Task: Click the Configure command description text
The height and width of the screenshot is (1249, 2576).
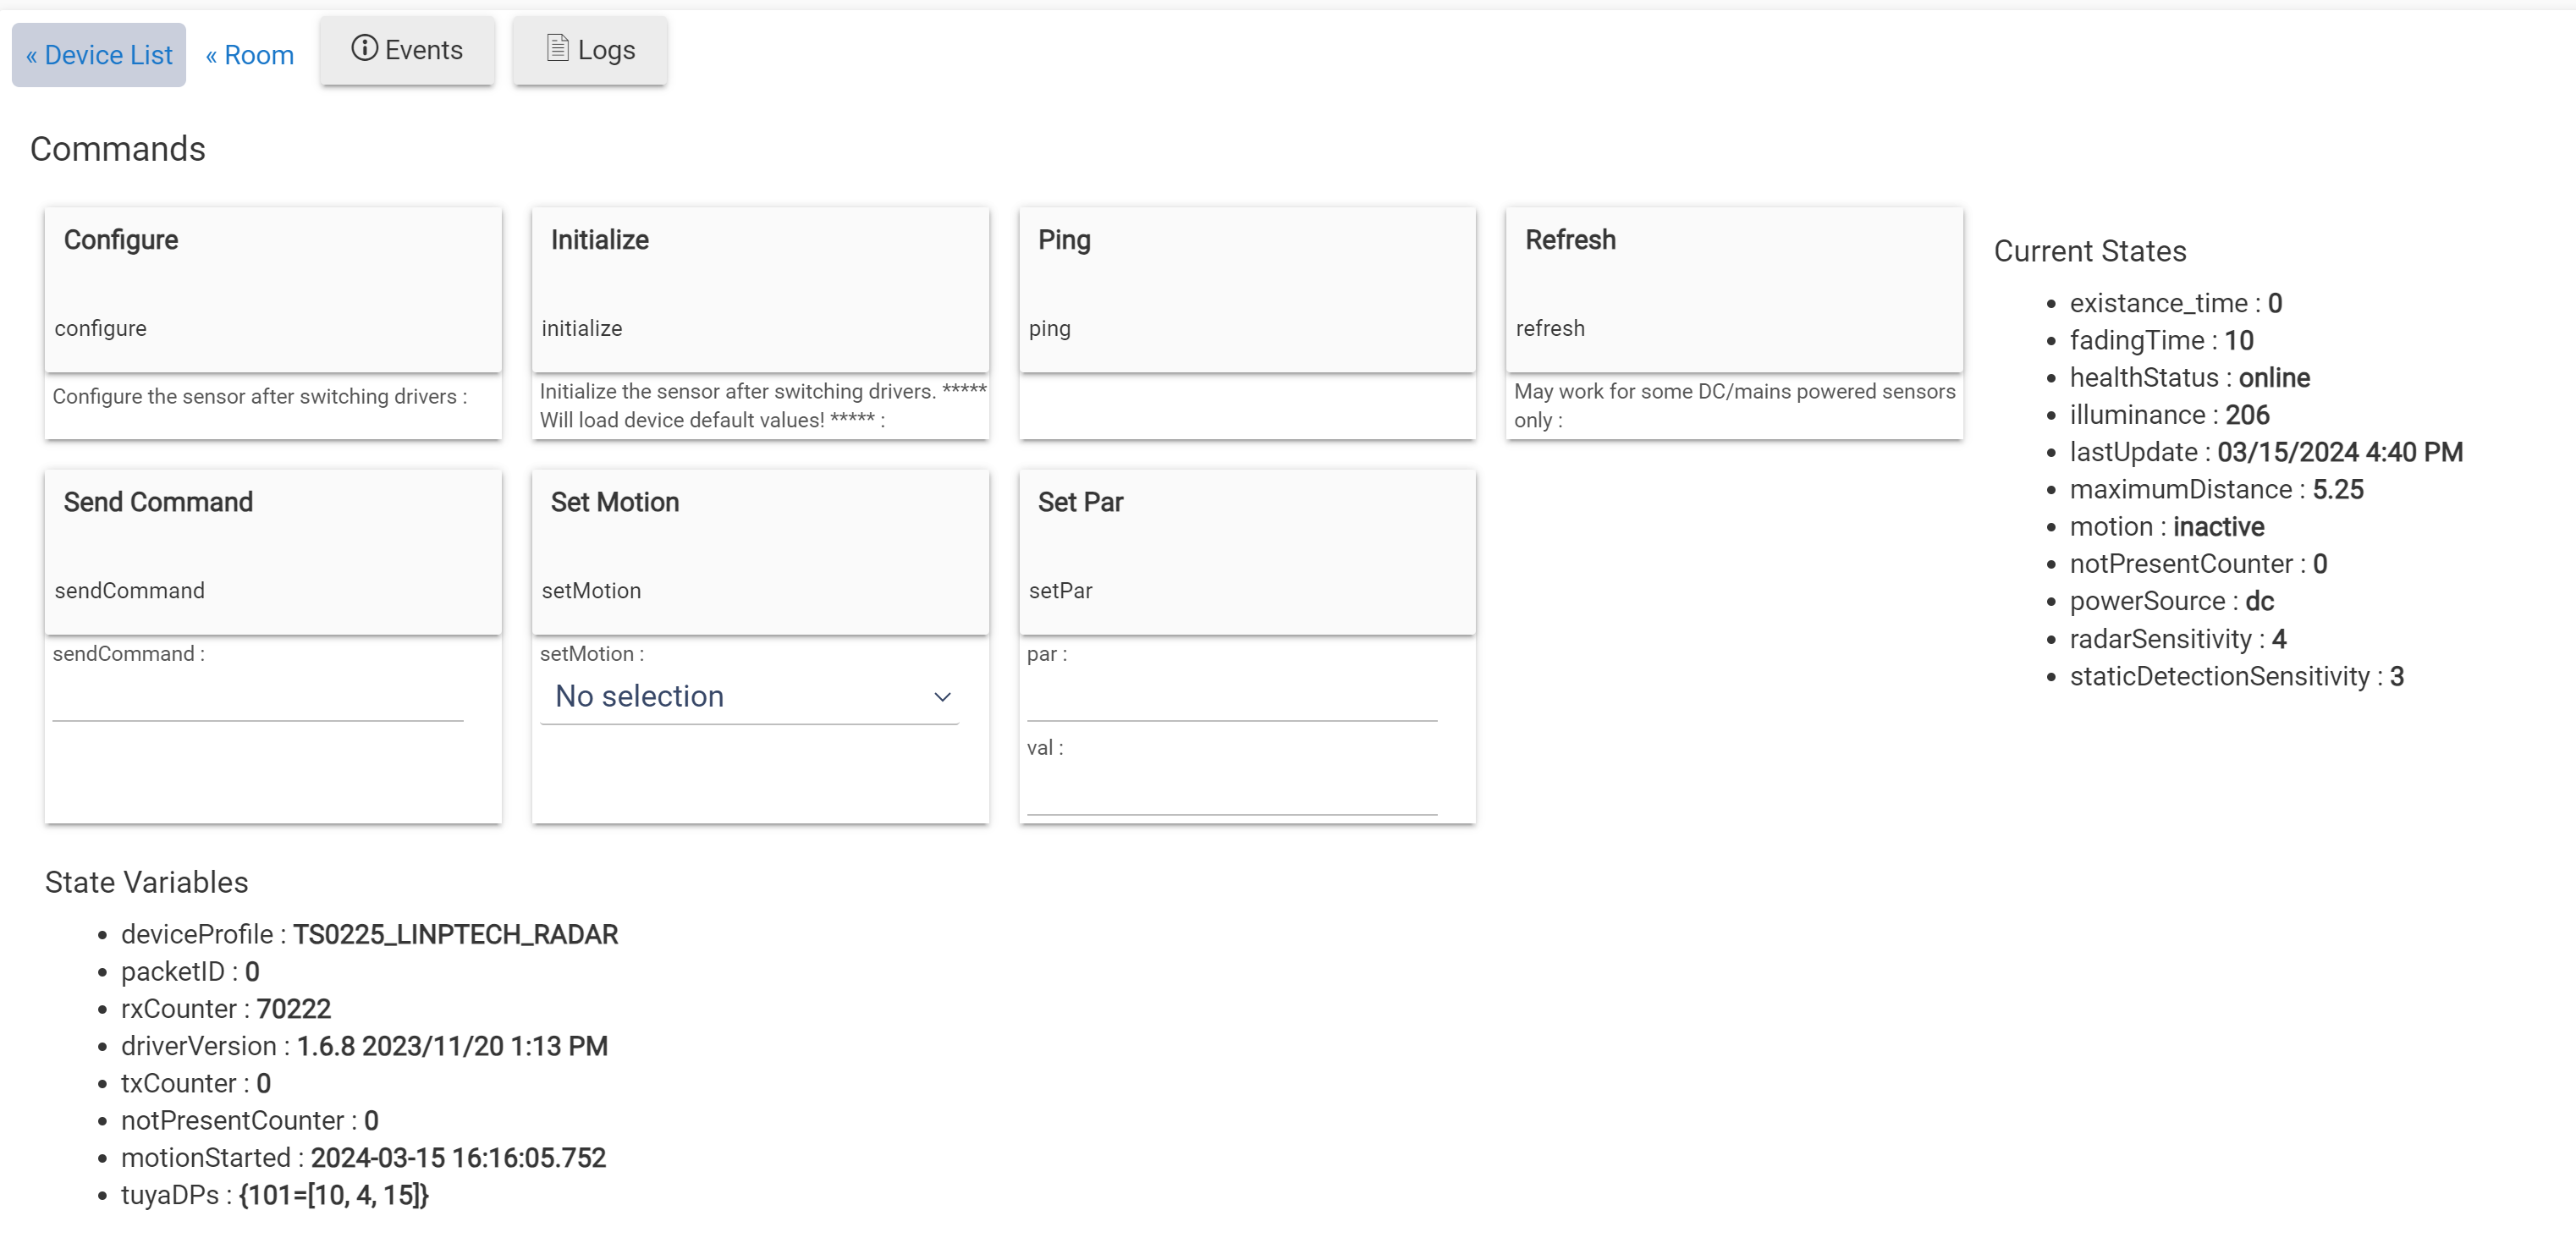Action: tap(260, 396)
